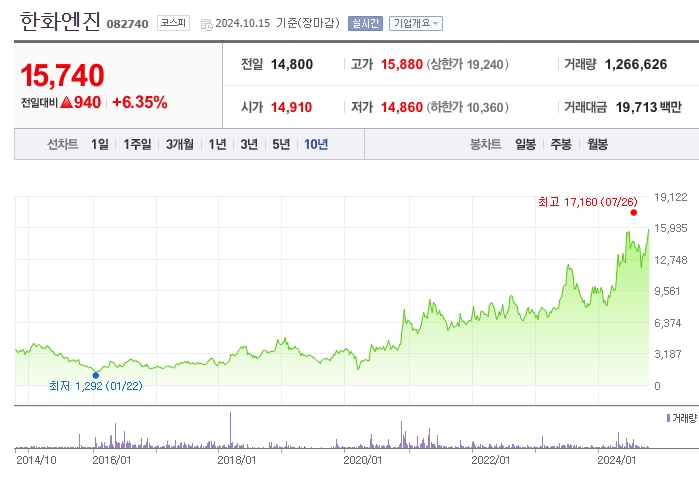Select the 1주일 line chart tab

pyautogui.click(x=137, y=144)
